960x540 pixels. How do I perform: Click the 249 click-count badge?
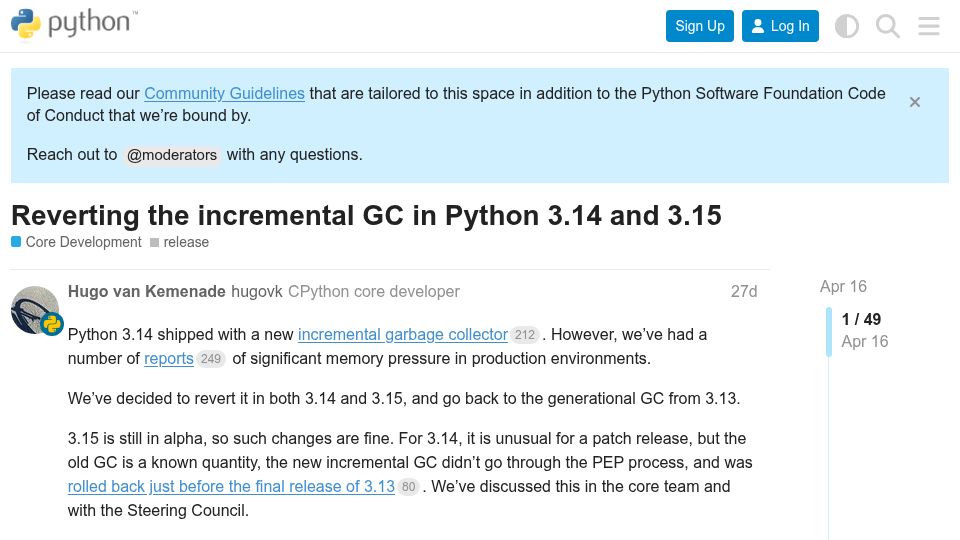tap(211, 359)
